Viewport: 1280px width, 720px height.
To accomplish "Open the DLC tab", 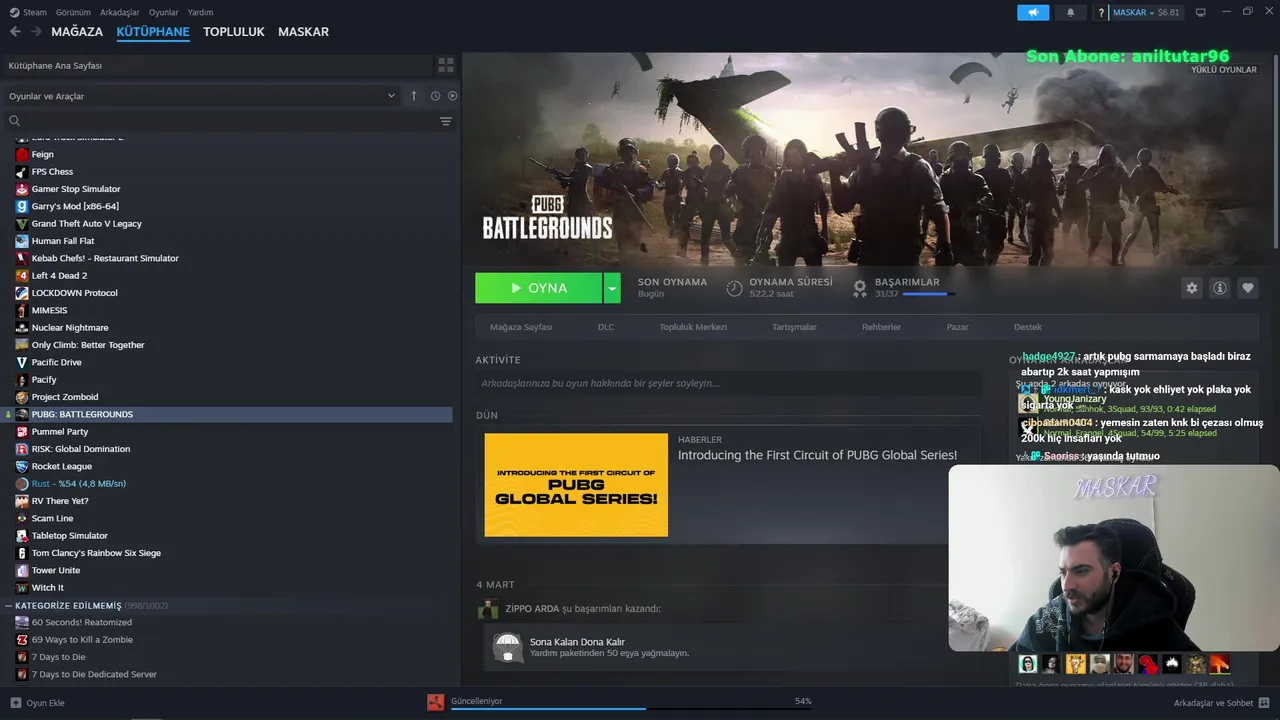I will click(606, 327).
